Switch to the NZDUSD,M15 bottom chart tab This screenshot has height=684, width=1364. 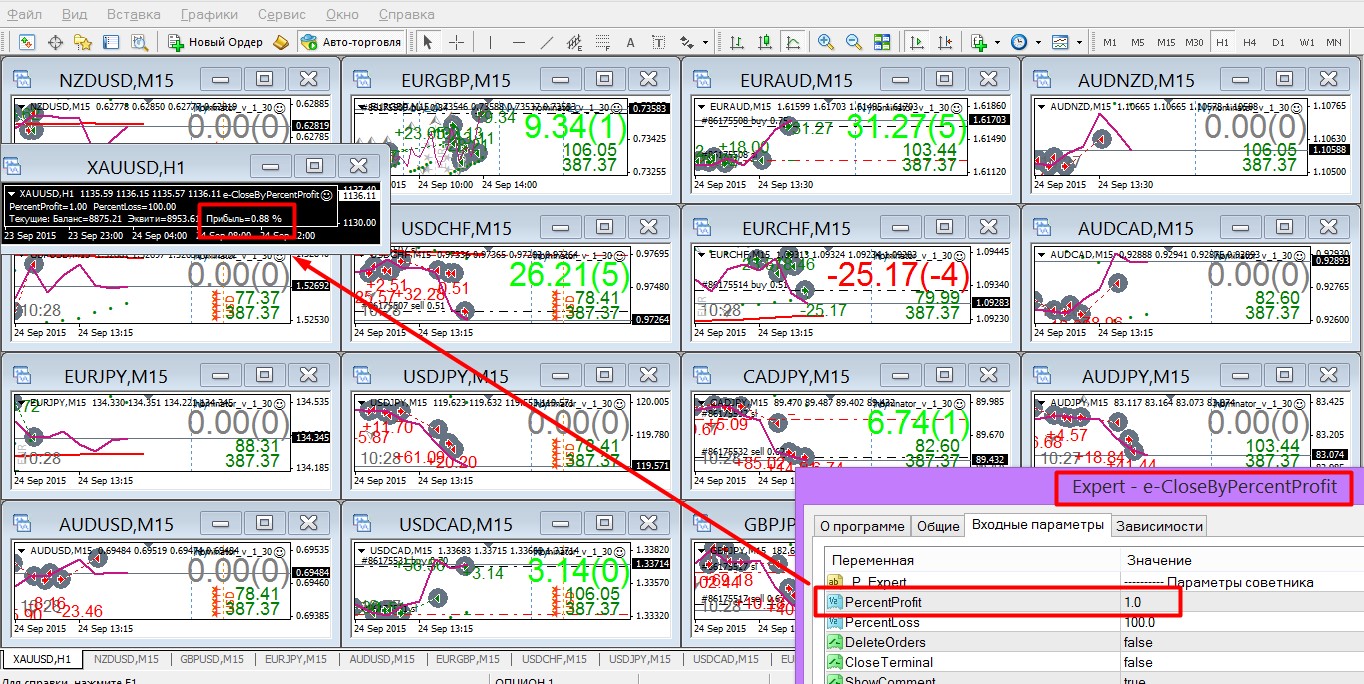(125, 659)
